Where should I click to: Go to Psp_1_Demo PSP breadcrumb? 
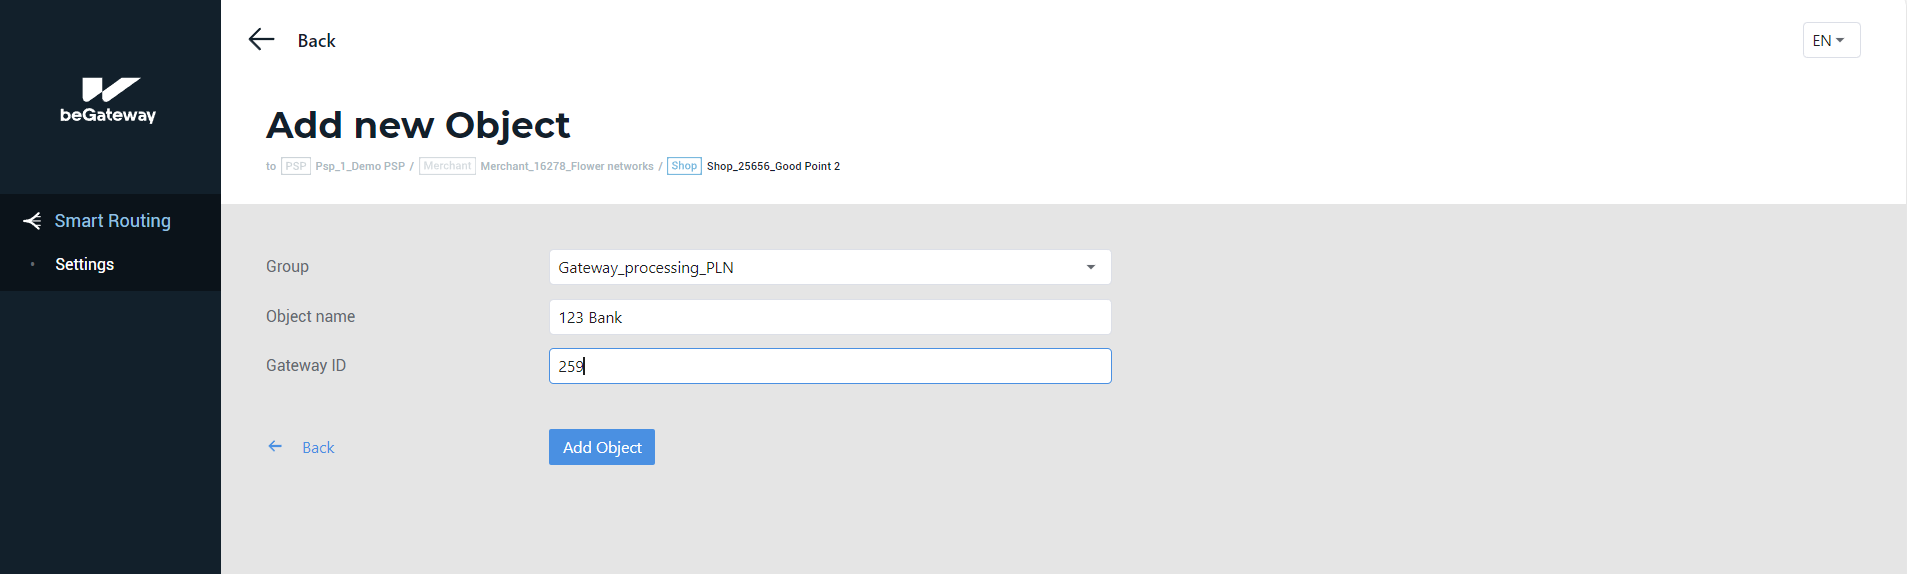pos(360,166)
